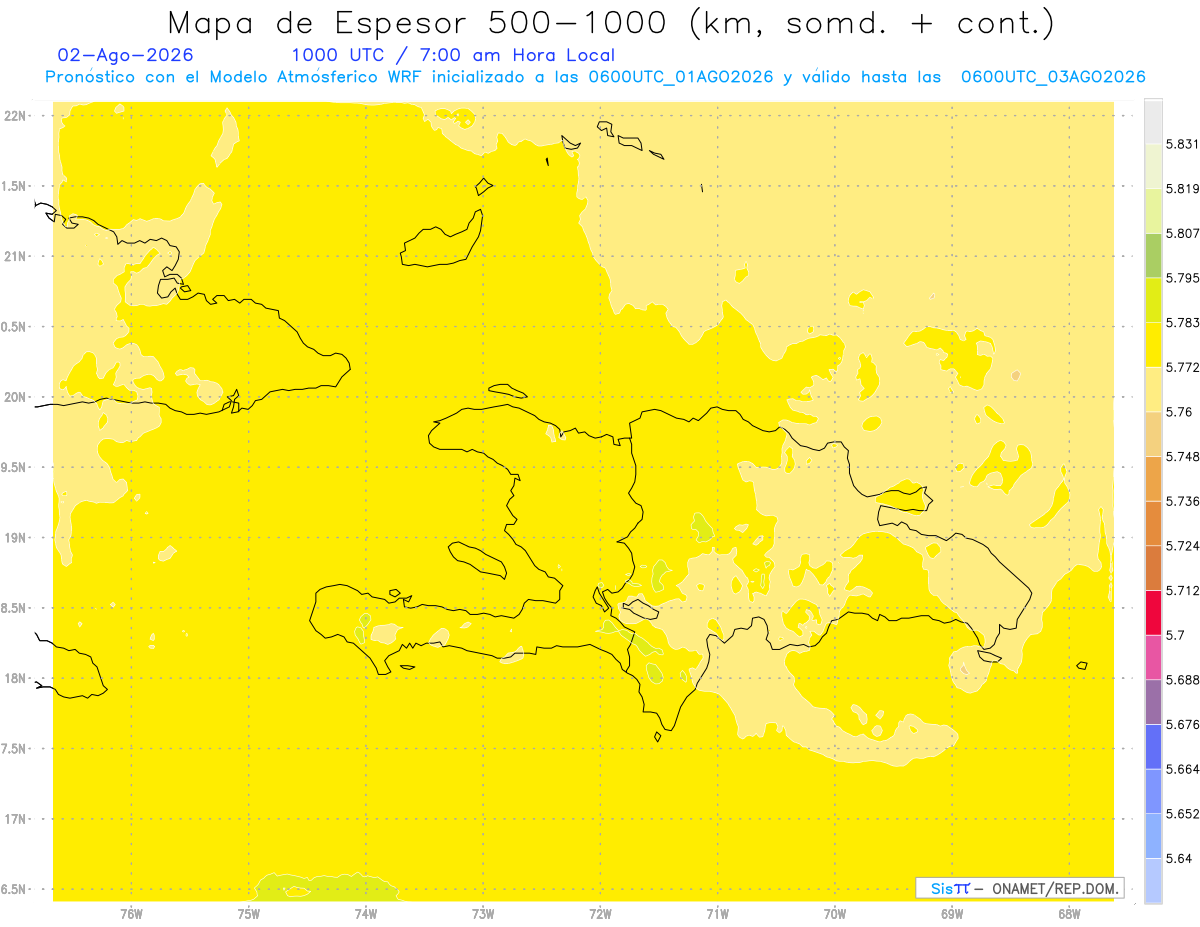Click the 17N latitude label

15,819
